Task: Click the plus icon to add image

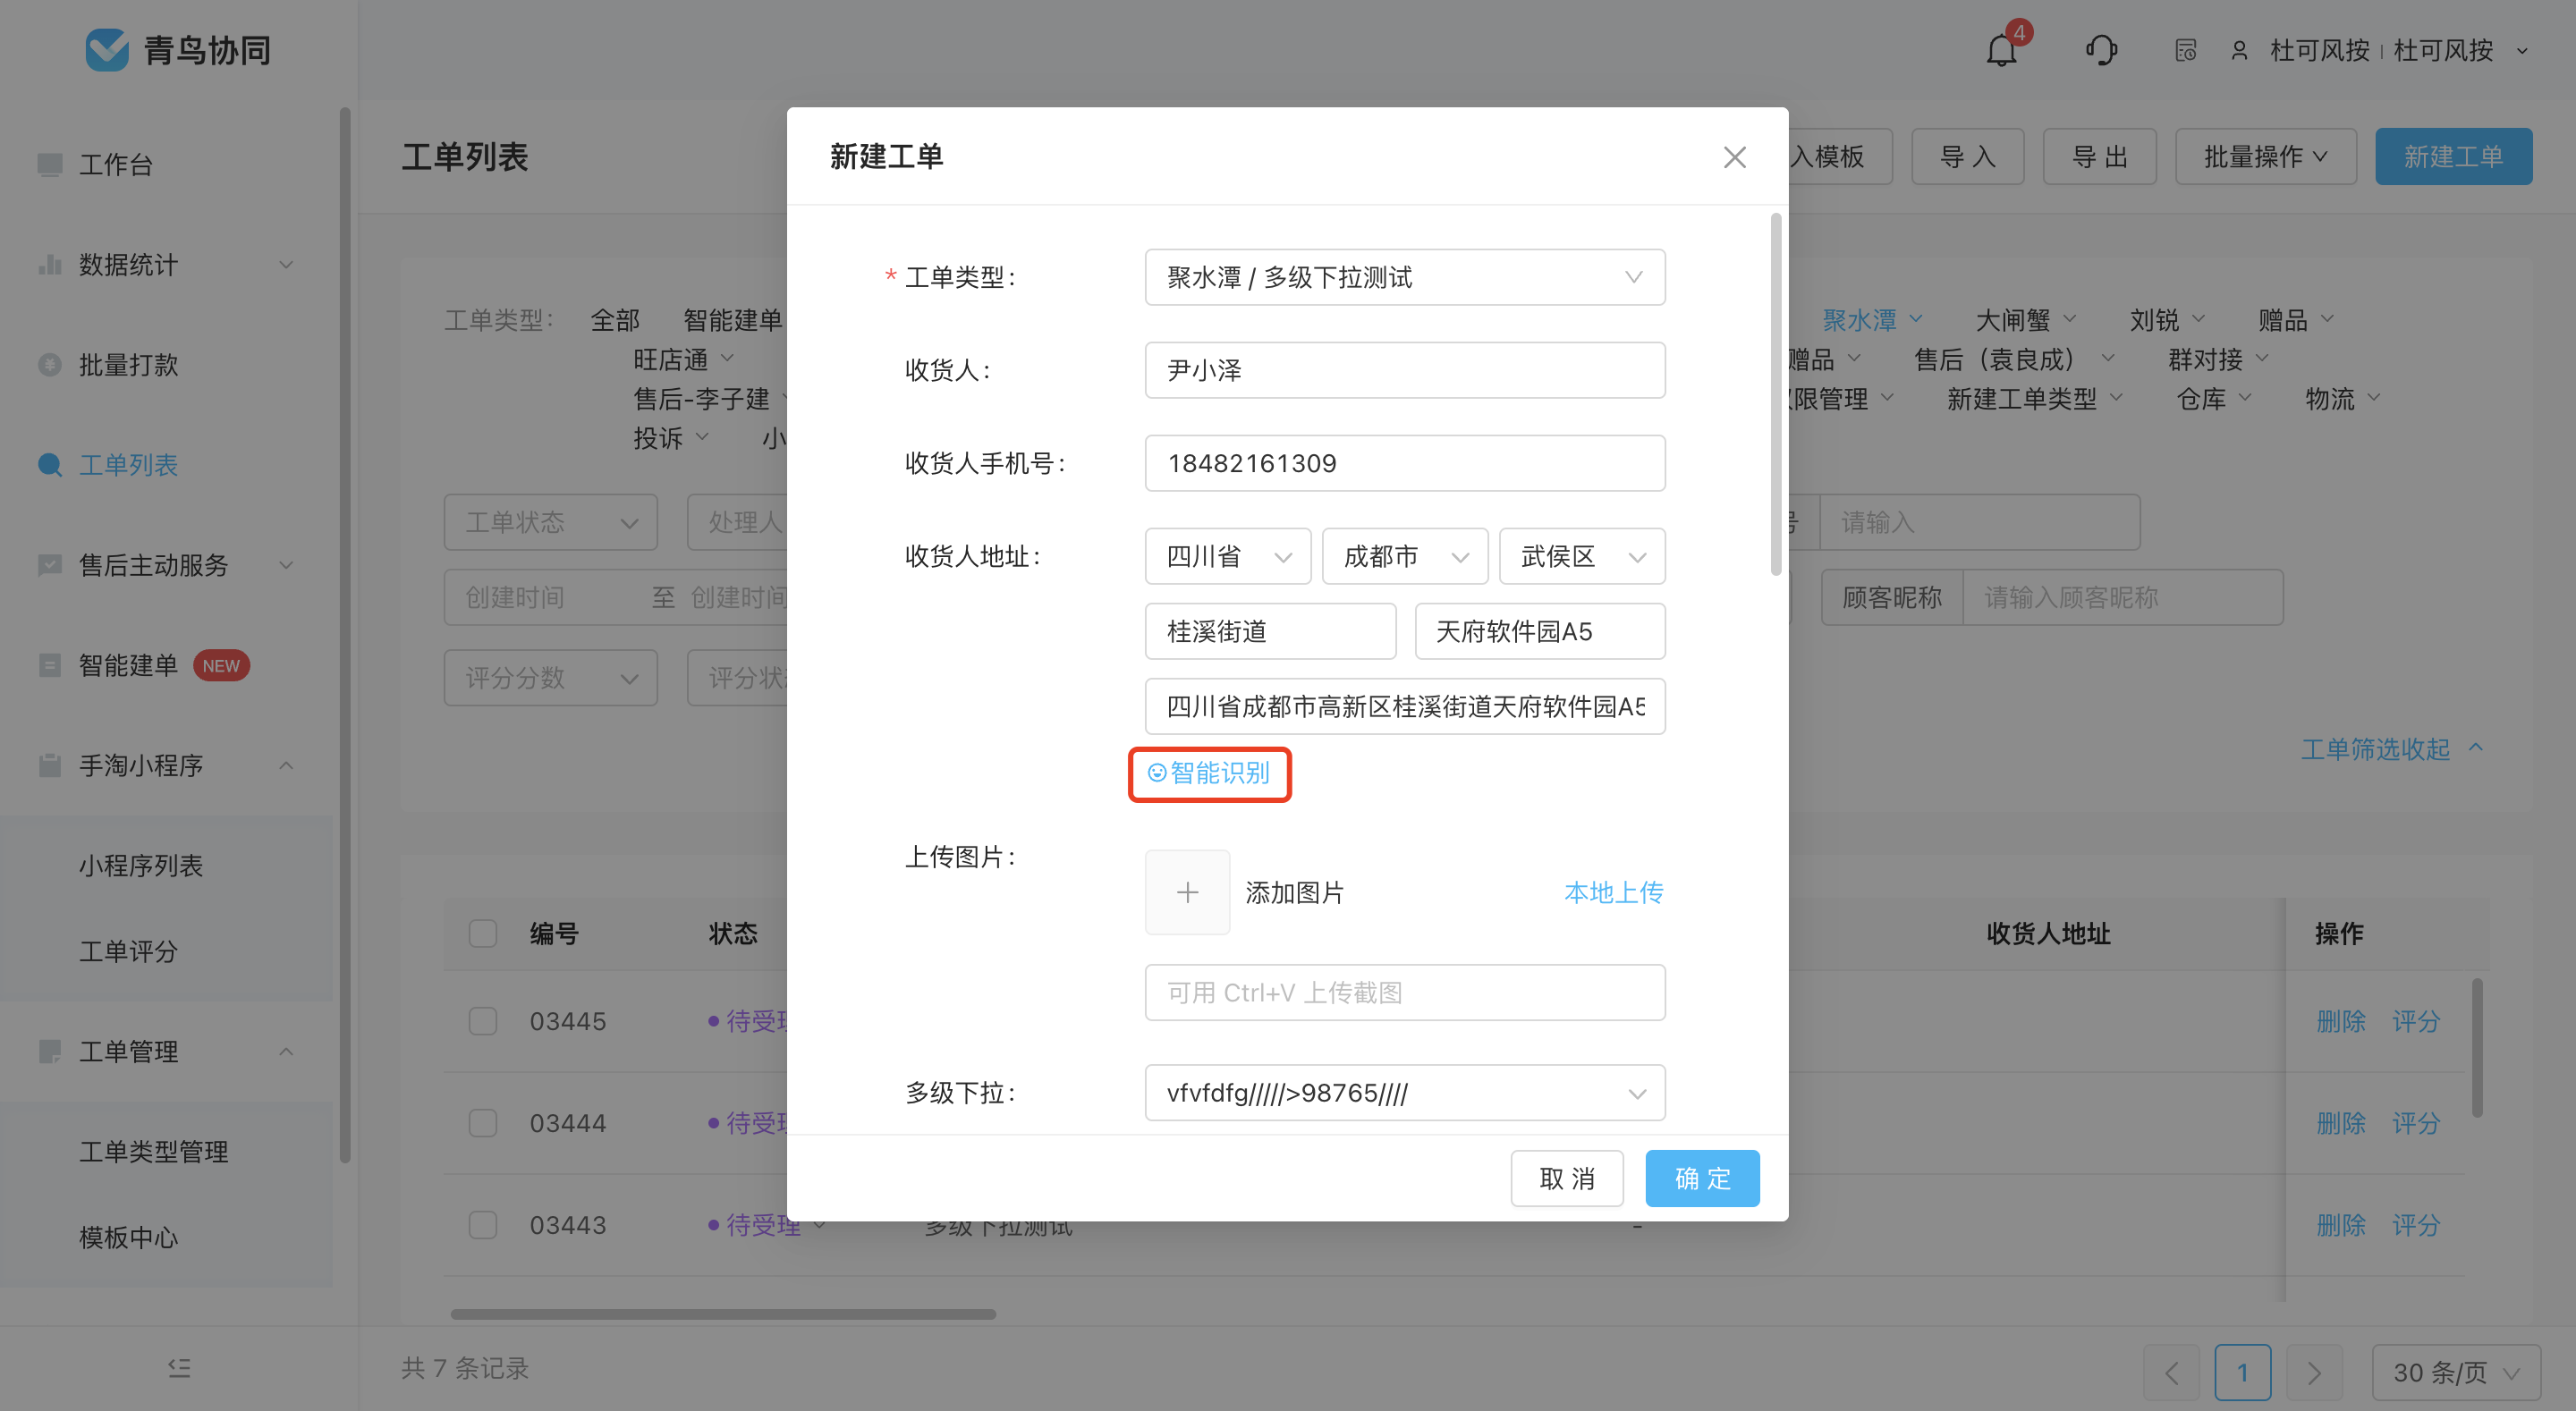Action: [x=1187, y=892]
